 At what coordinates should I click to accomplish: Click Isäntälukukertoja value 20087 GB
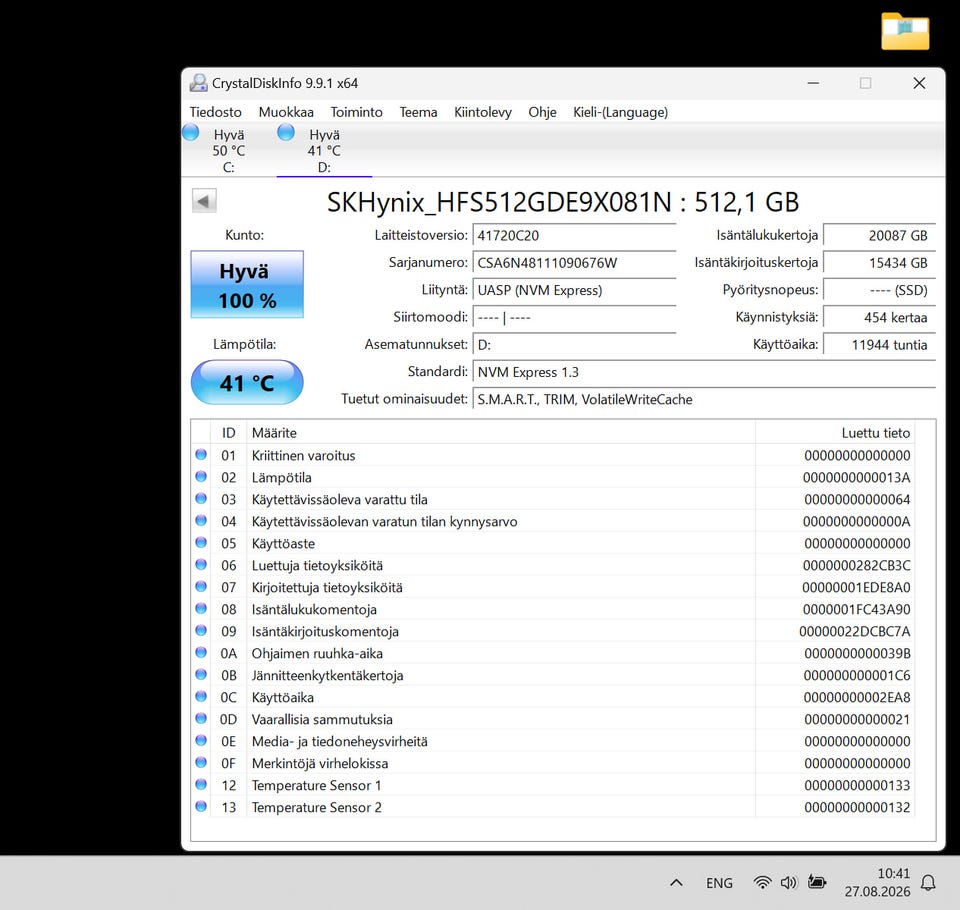click(879, 235)
